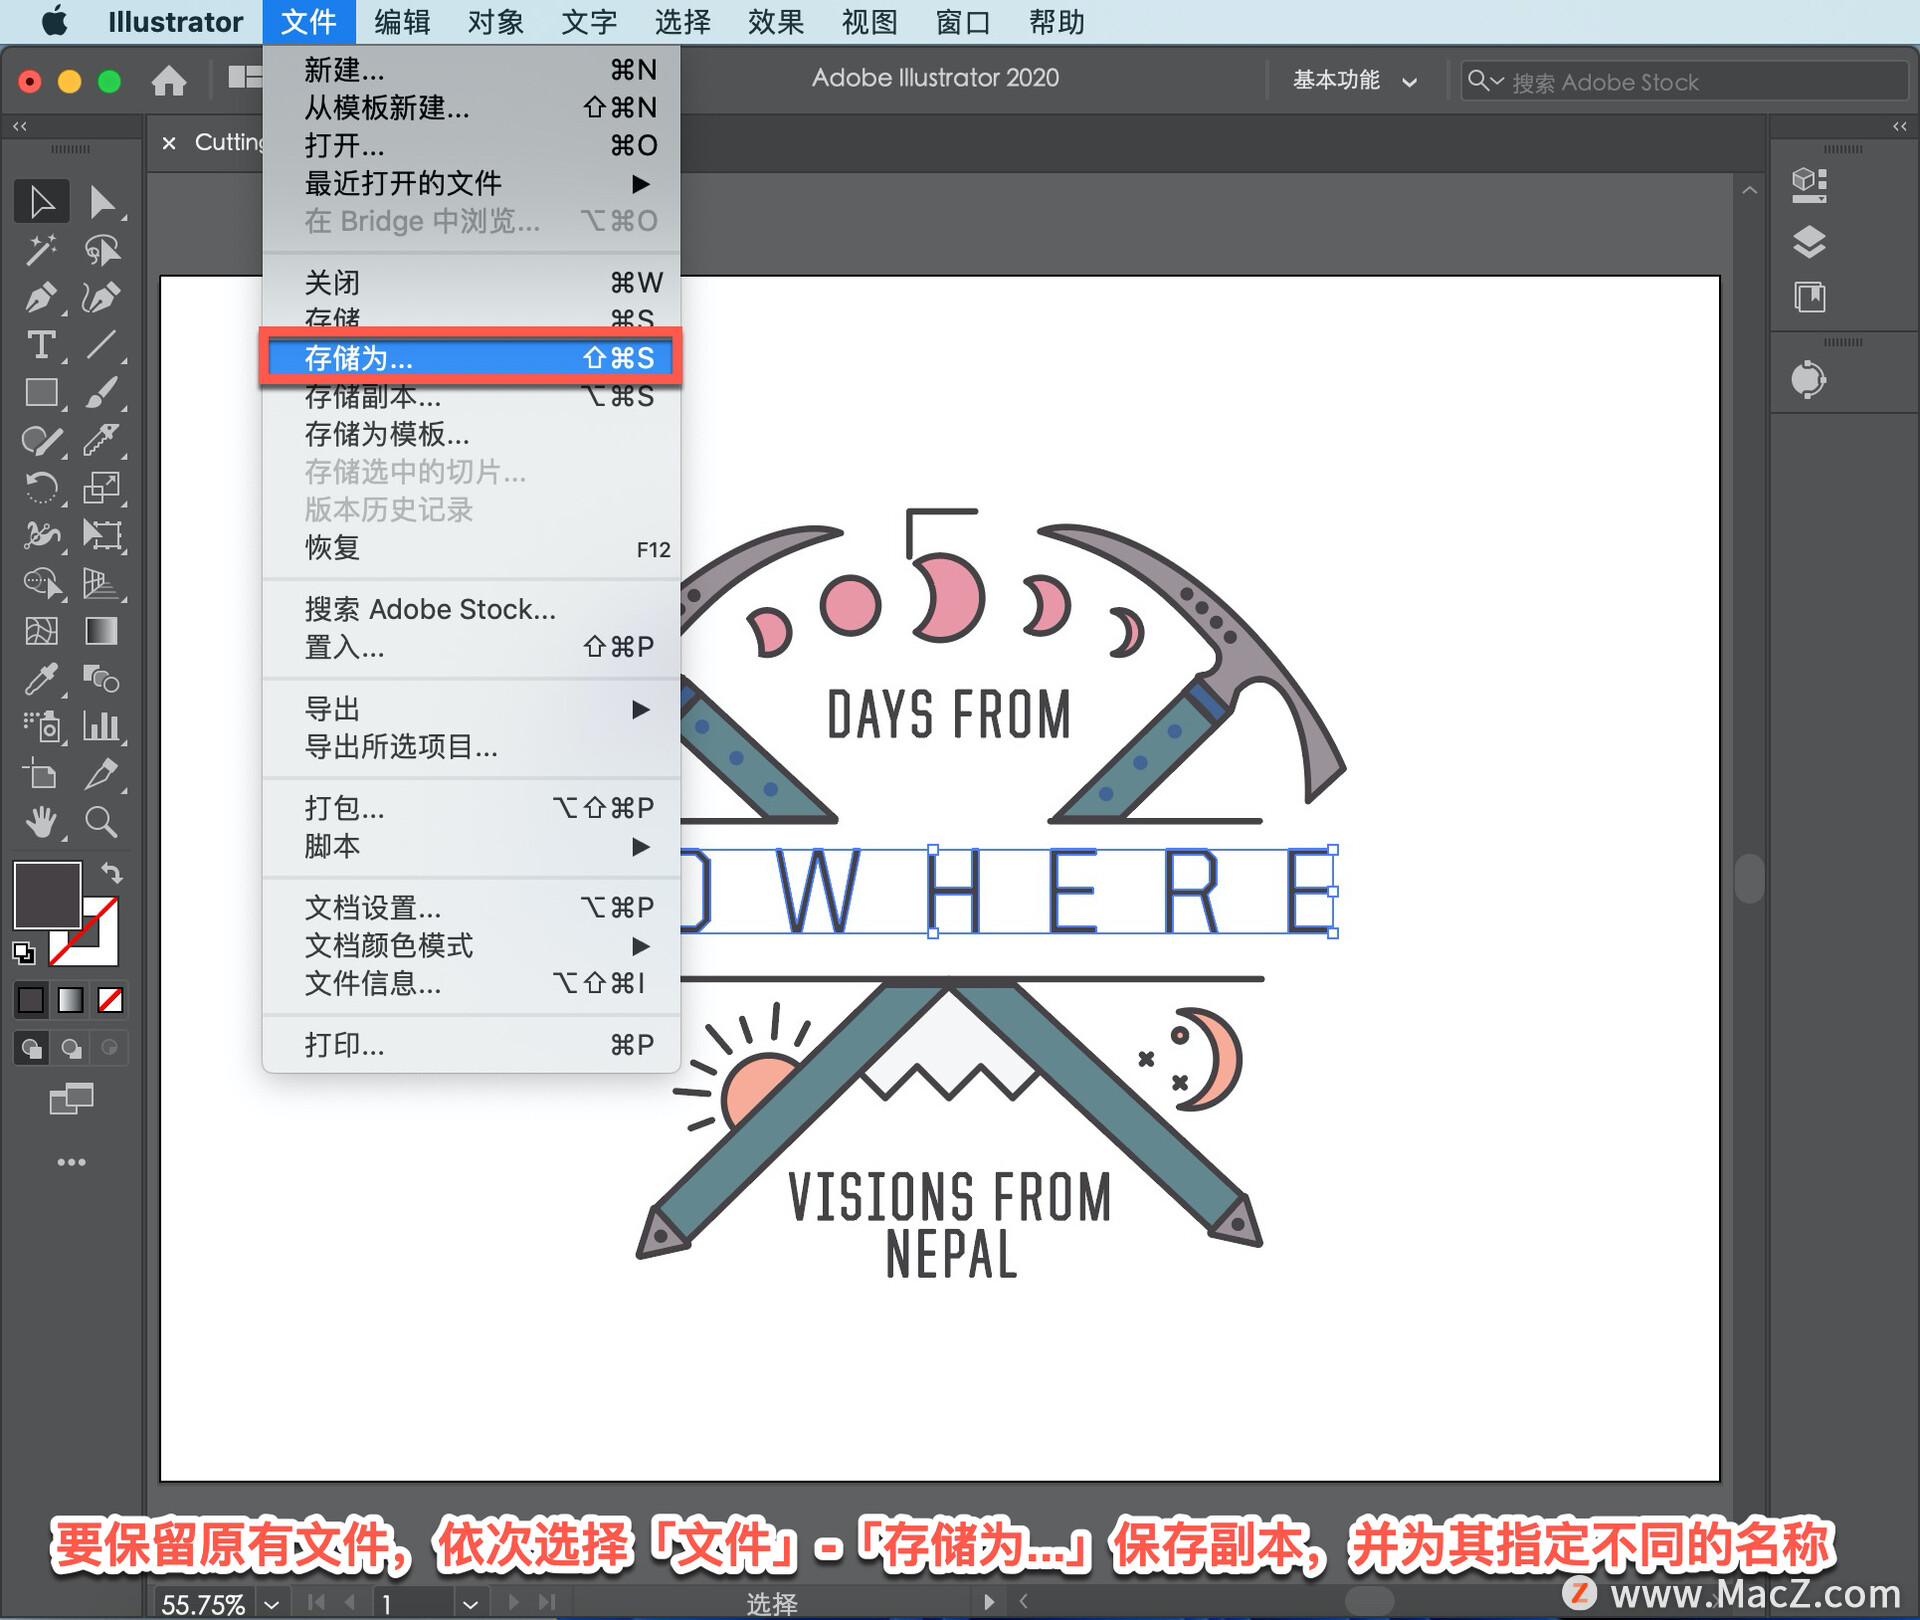
Task: Click the dark Fill color swatch
Action: [x=46, y=894]
